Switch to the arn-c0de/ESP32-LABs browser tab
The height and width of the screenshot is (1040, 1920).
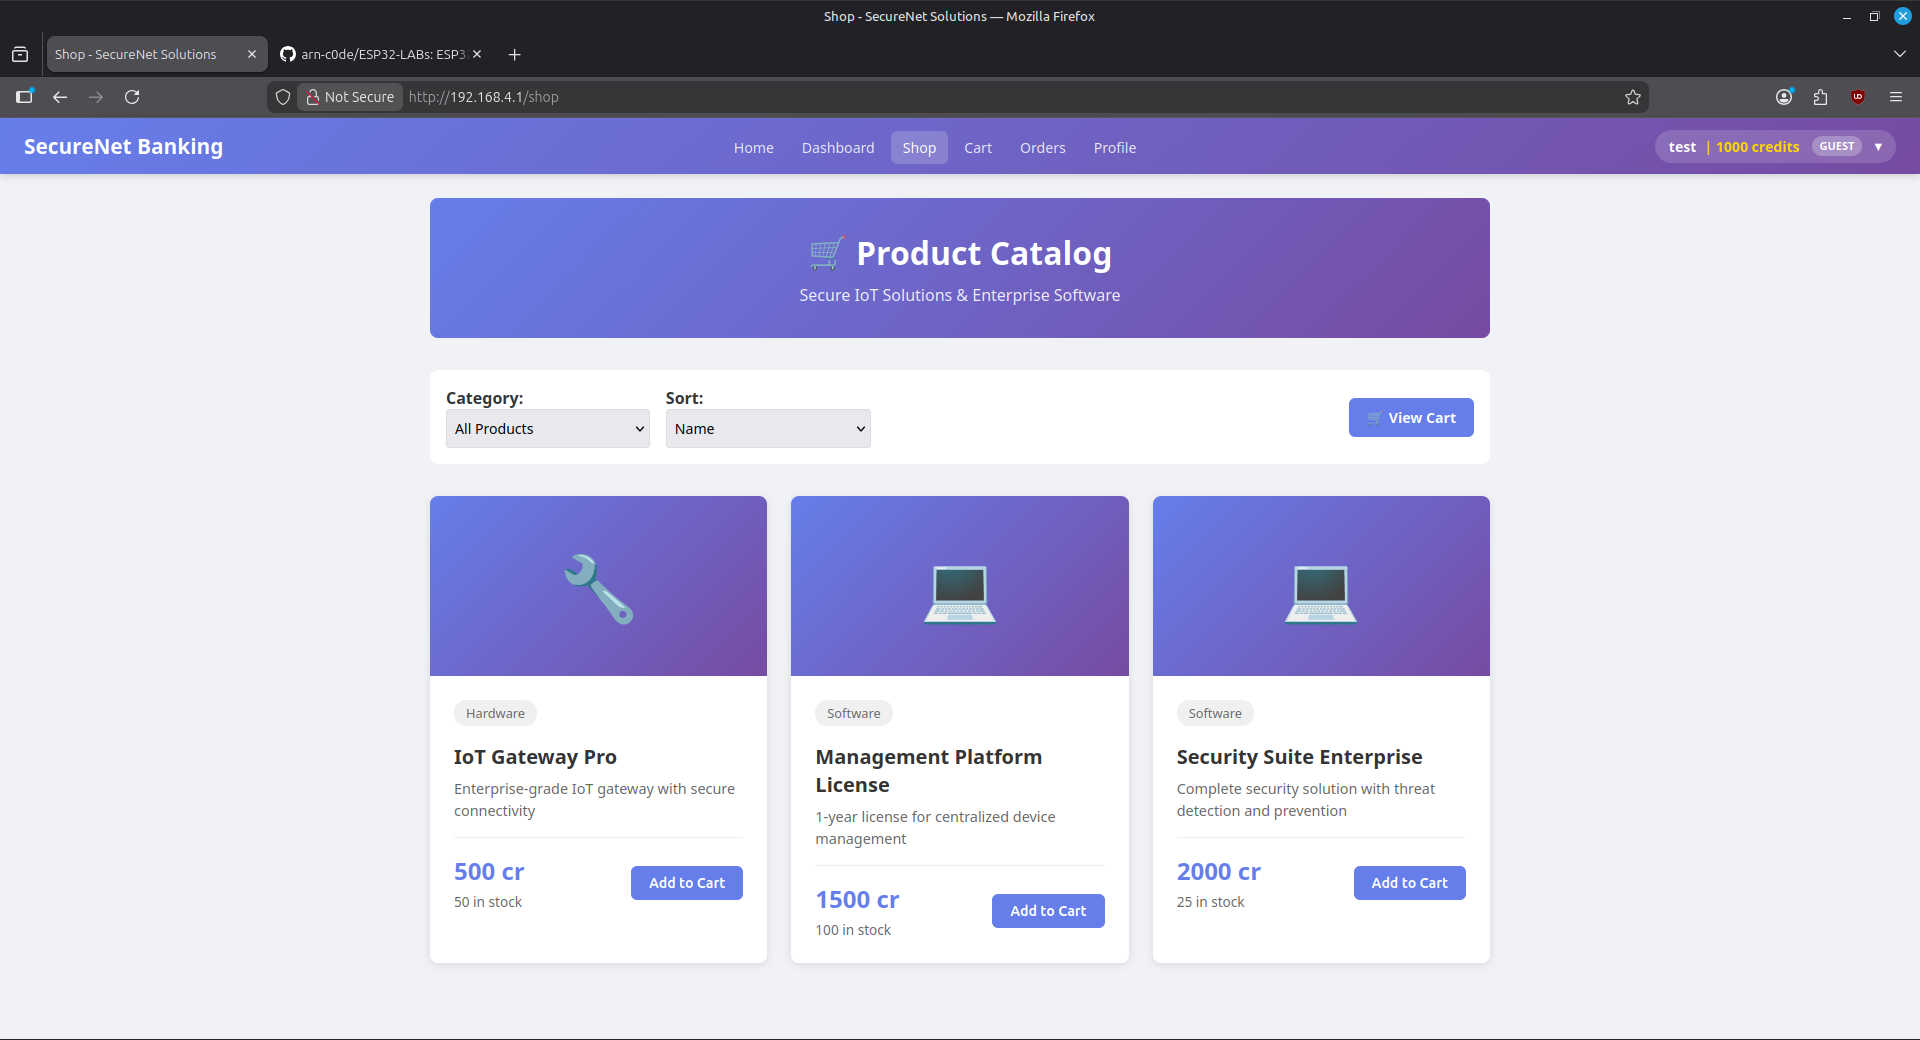382,54
